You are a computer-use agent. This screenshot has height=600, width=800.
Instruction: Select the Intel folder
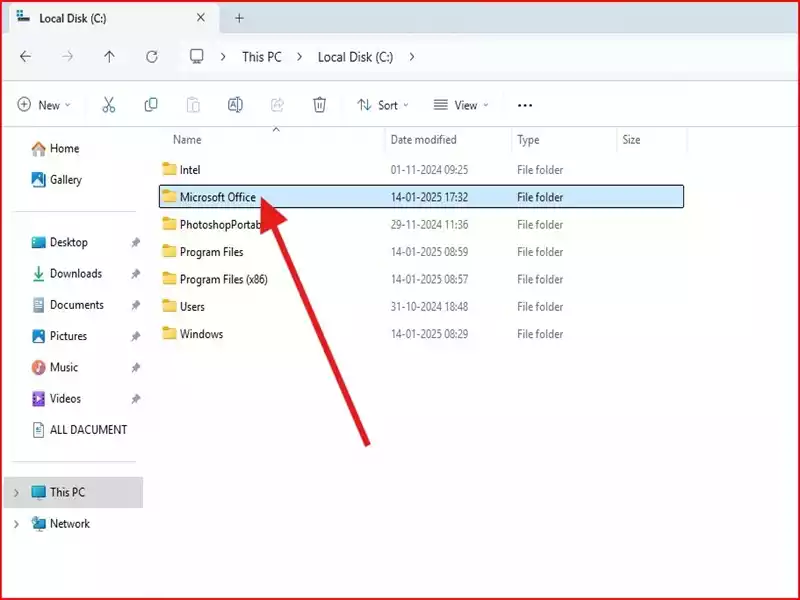421,169
